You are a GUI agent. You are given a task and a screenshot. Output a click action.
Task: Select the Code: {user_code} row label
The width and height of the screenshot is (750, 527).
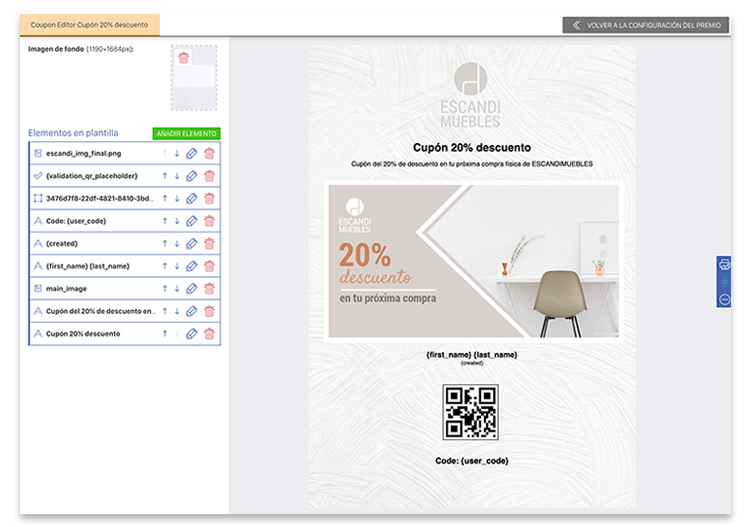(76, 221)
